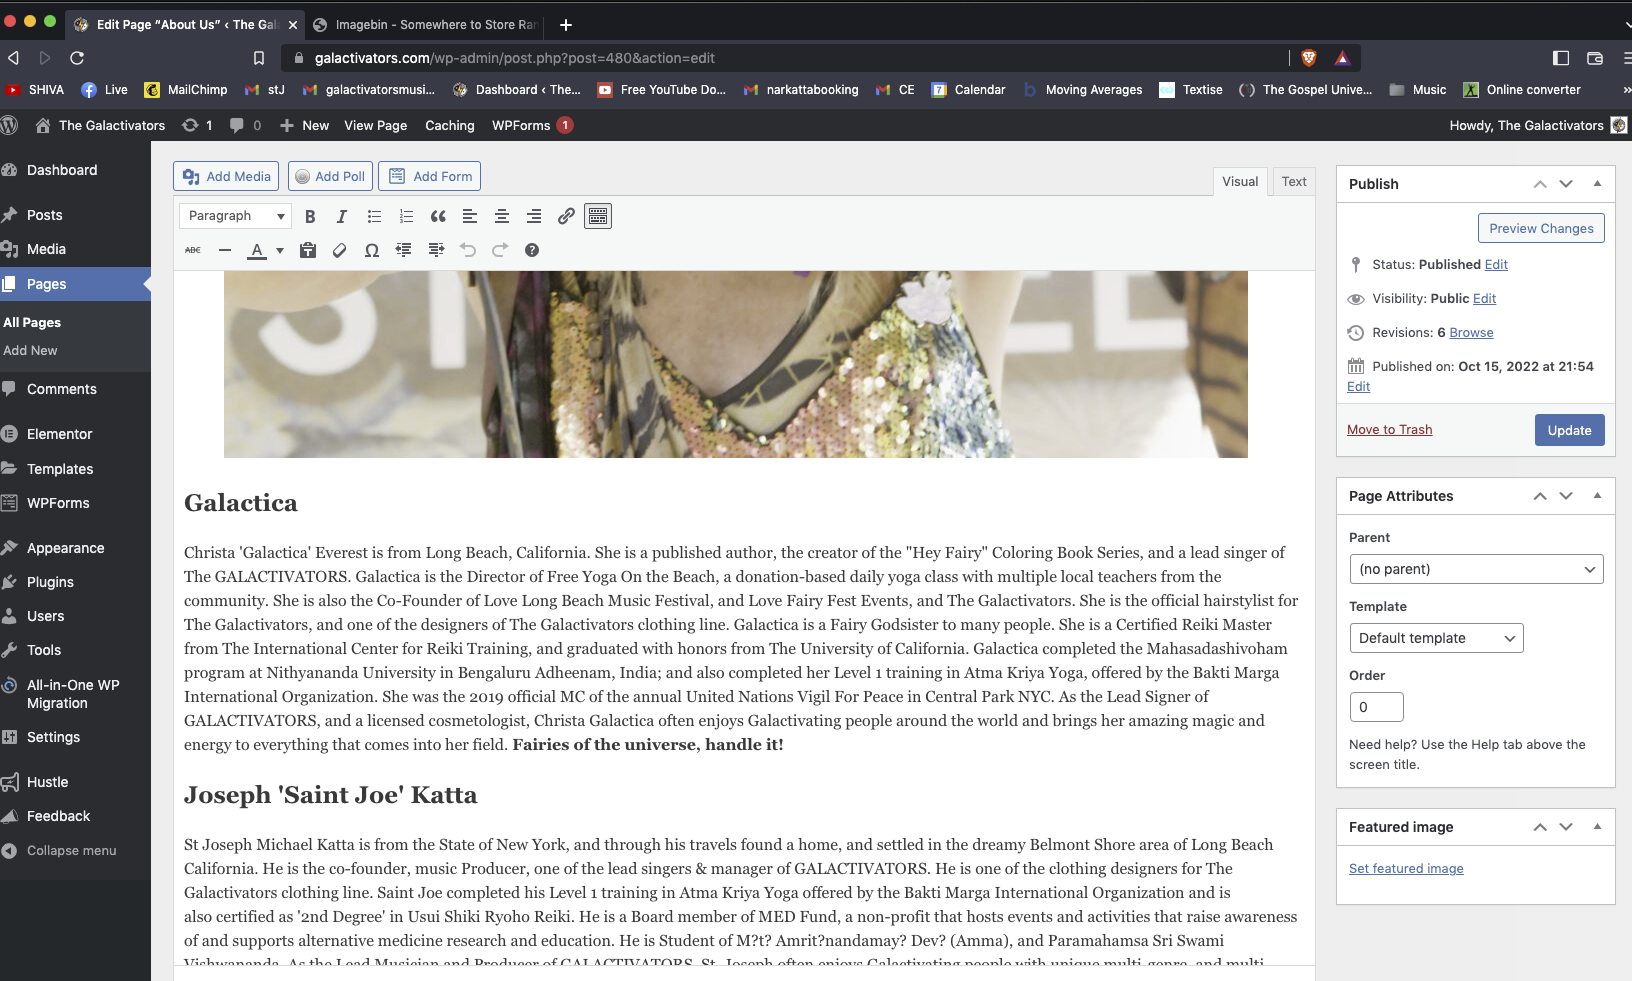The image size is (1632, 981).
Task: Toggle Paste as text
Action: click(308, 250)
